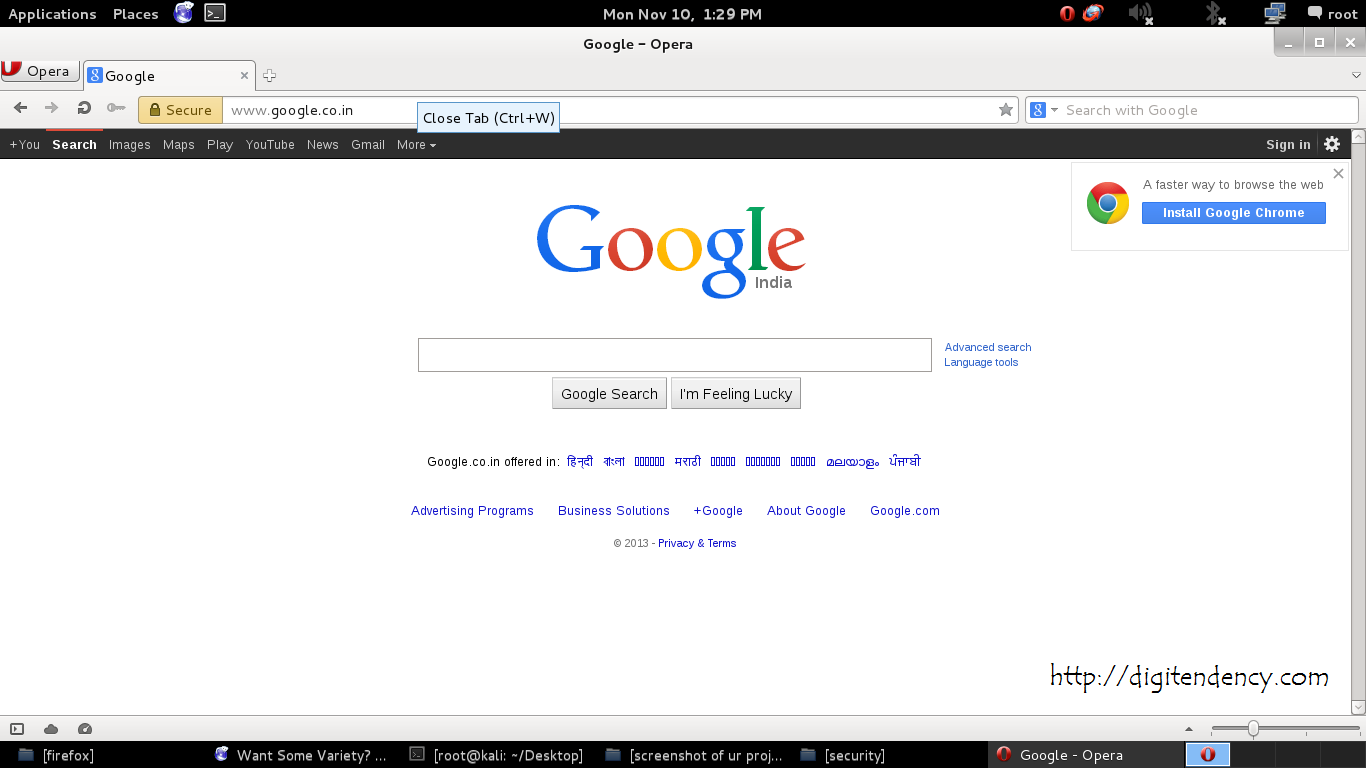This screenshot has width=1366, height=768.
Task: Open Language tools link
Action: click(x=981, y=362)
